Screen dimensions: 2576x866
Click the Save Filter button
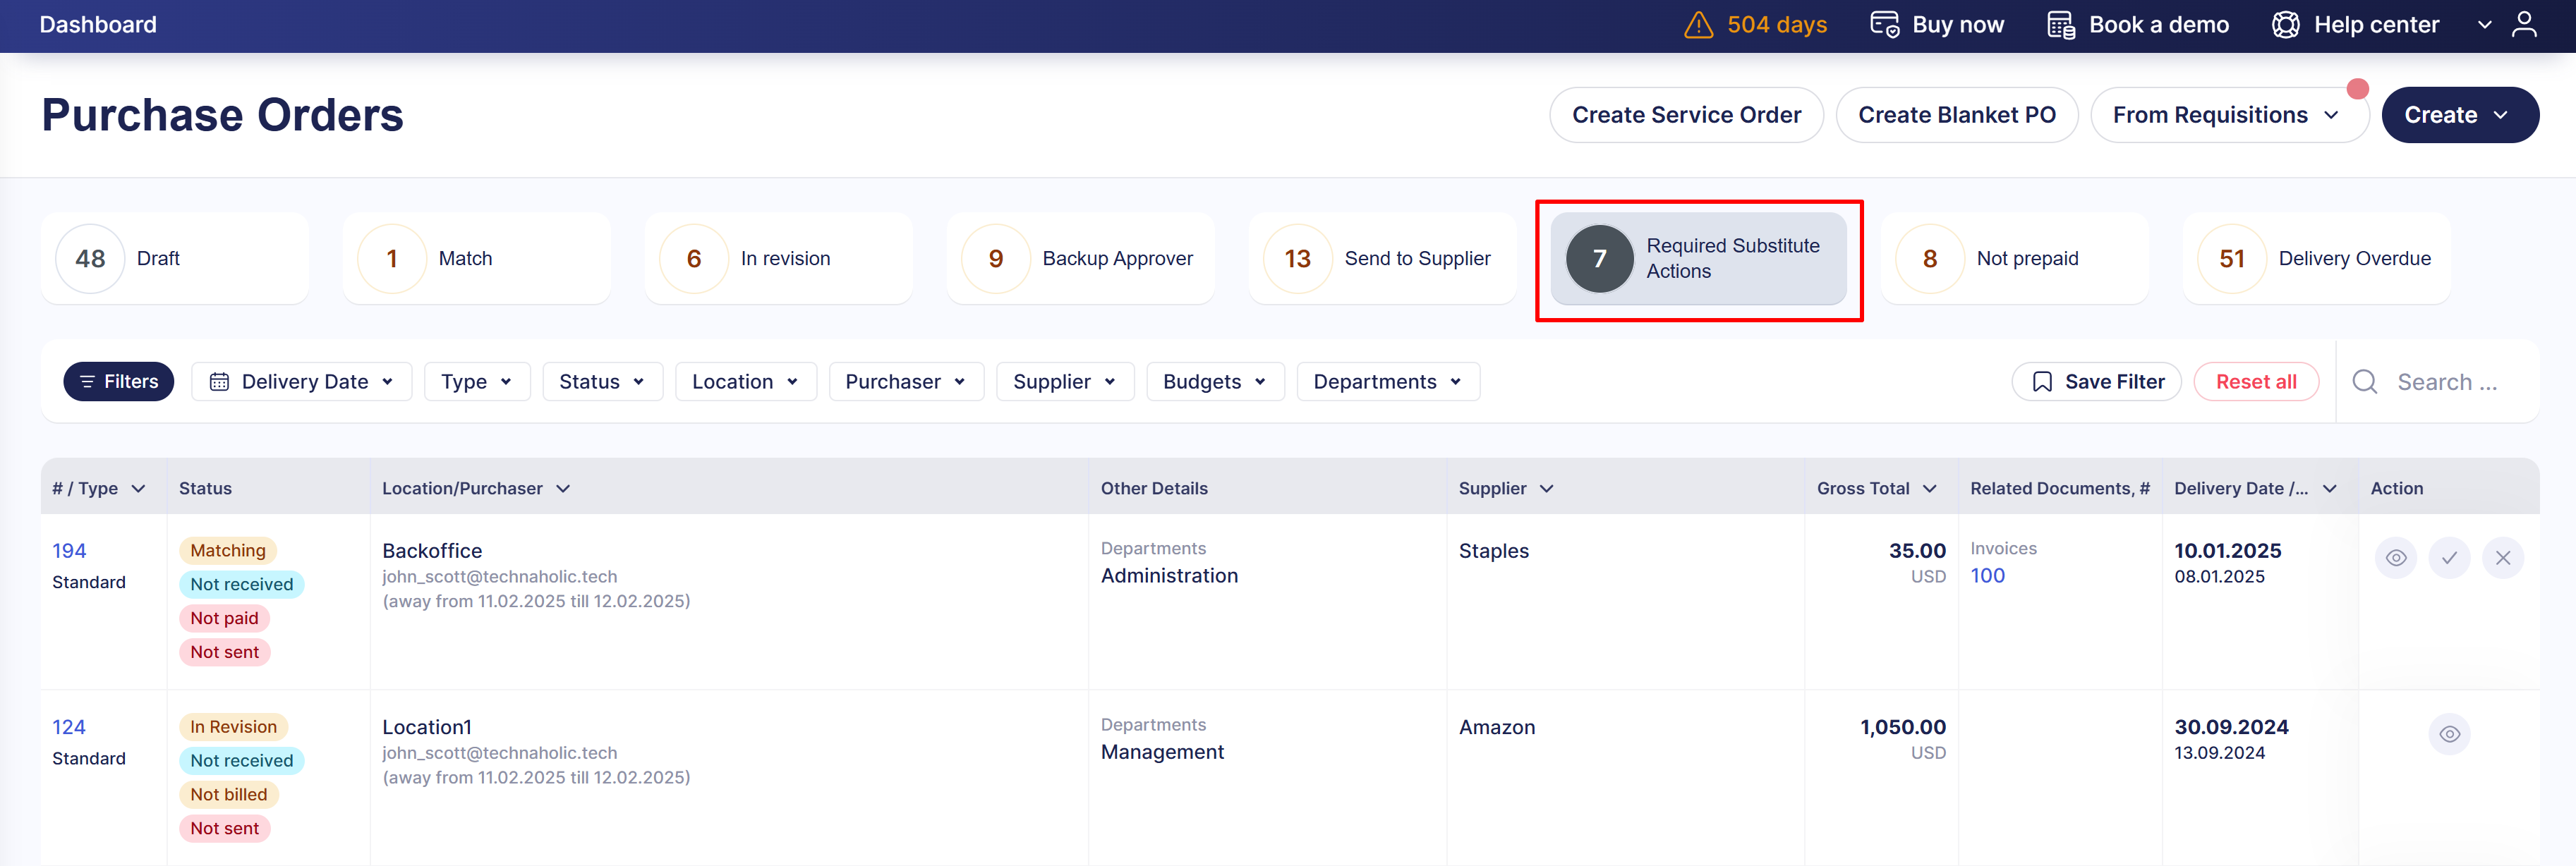pos(2096,382)
